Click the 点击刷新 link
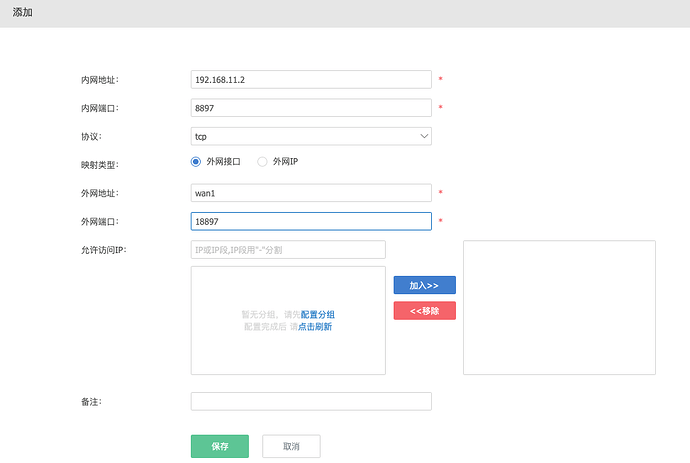 coord(315,327)
